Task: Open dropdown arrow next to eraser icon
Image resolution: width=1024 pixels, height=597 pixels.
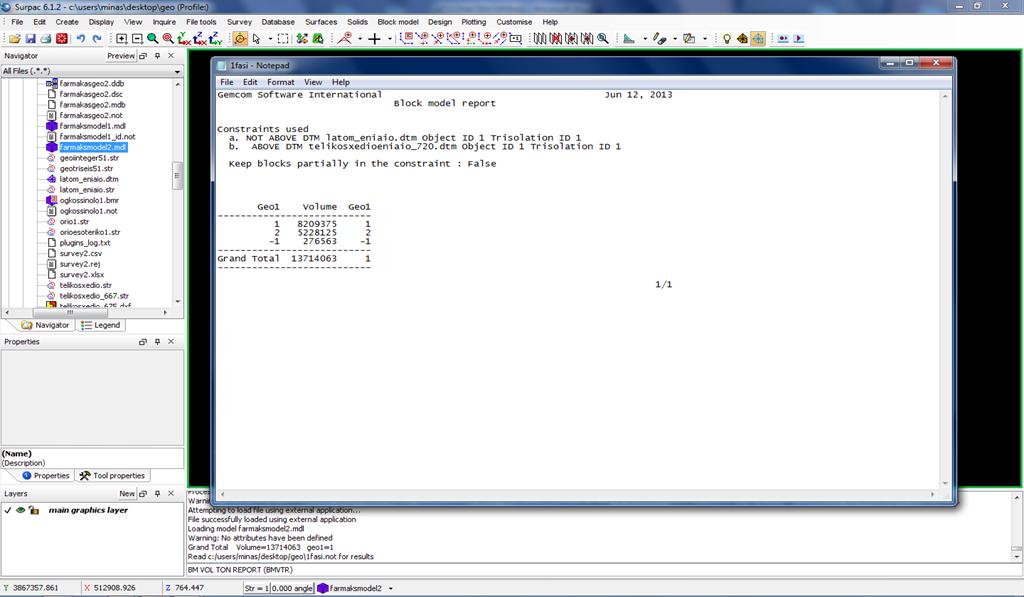Action: coord(675,39)
